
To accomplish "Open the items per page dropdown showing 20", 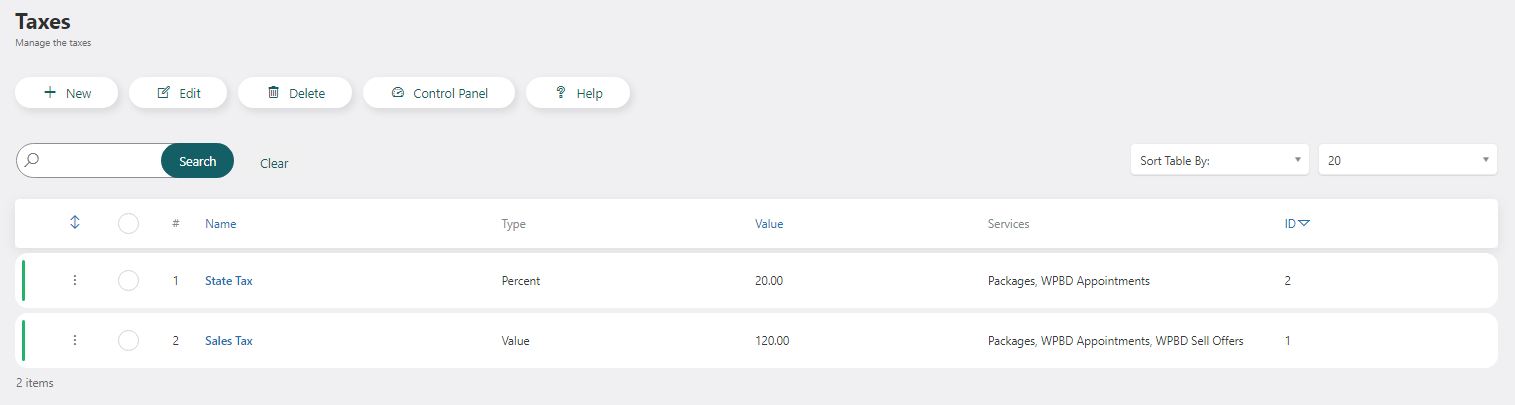I will tap(1408, 160).
